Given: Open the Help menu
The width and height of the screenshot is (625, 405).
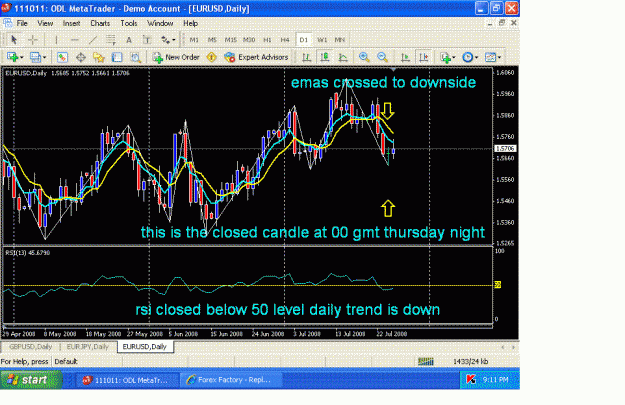Looking at the screenshot, I should tap(191, 24).
